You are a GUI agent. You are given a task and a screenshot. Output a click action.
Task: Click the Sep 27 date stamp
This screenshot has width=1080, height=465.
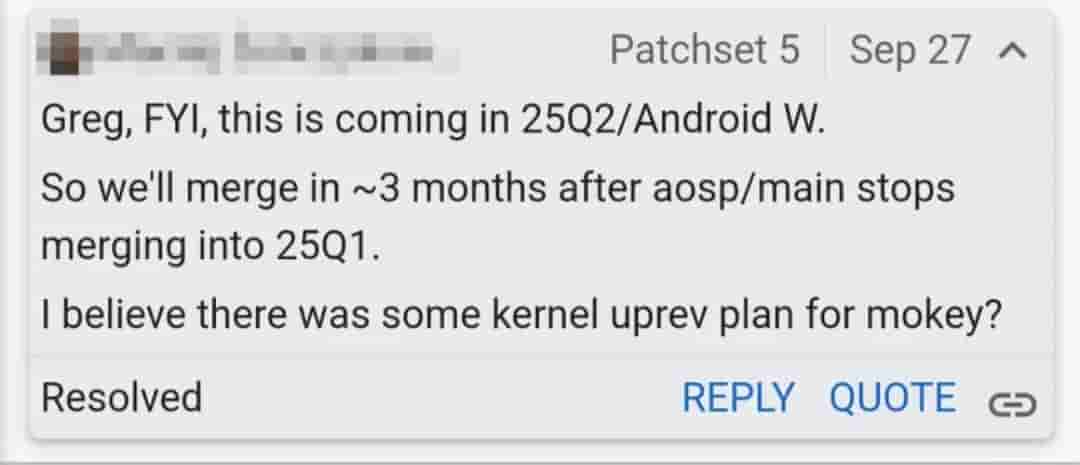(910, 51)
